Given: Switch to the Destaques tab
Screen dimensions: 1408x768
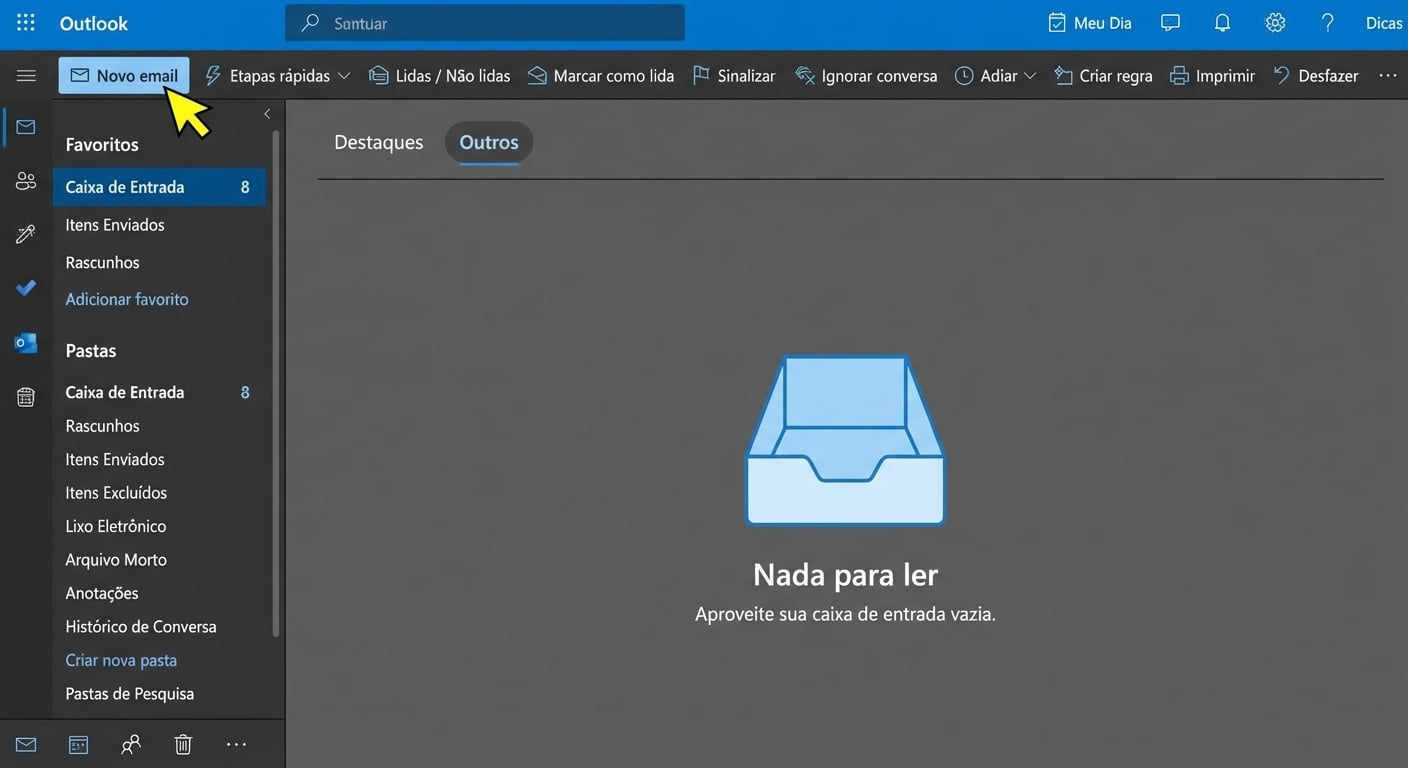Looking at the screenshot, I should click(378, 141).
